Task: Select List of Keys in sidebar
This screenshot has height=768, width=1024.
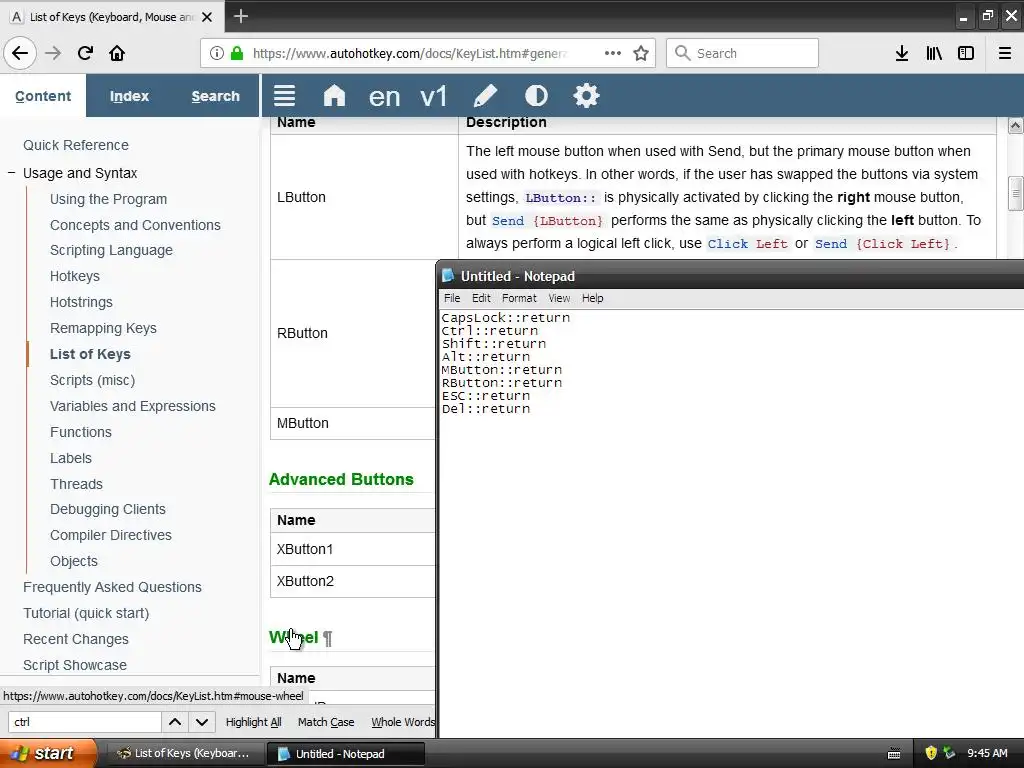Action: tap(90, 354)
